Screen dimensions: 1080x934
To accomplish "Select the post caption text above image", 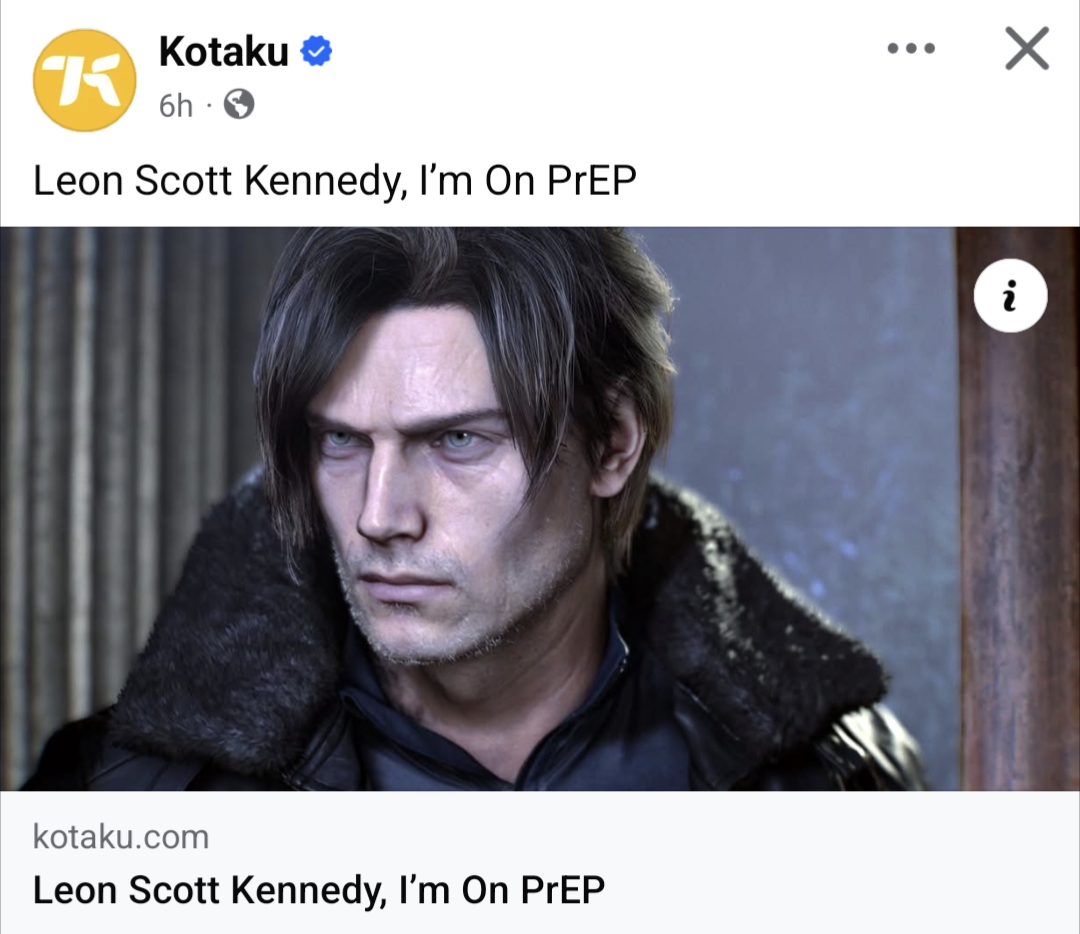I will coord(334,181).
